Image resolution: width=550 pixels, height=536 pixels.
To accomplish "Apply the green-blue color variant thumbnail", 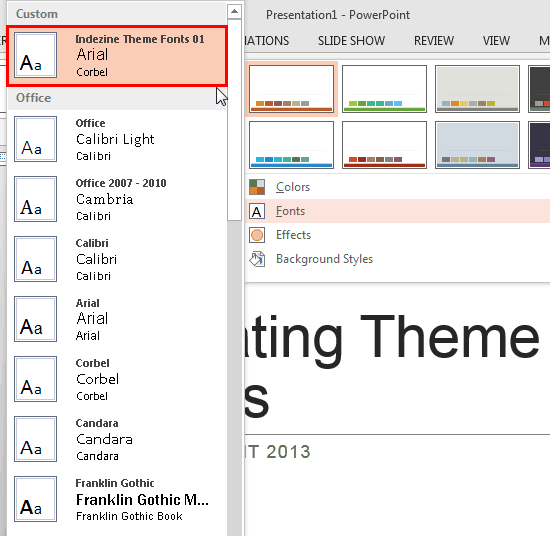I will [384, 89].
